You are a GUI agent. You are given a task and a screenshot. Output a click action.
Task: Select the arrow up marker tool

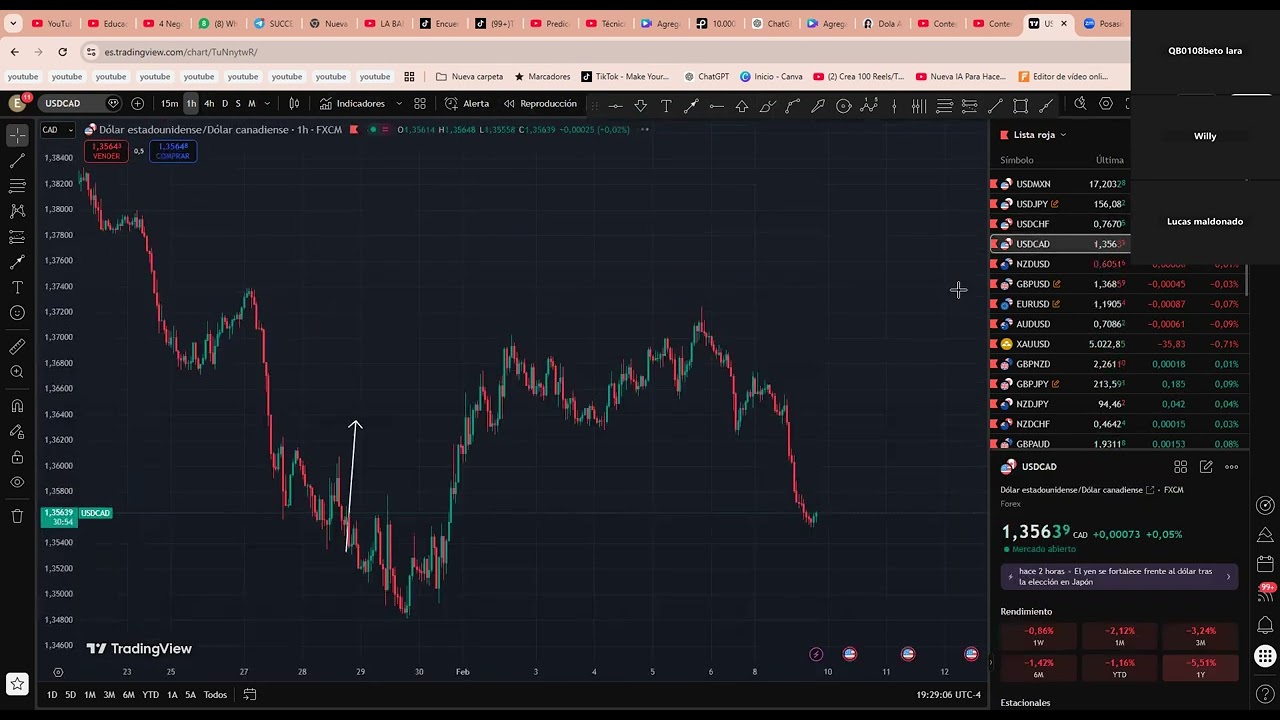point(742,105)
